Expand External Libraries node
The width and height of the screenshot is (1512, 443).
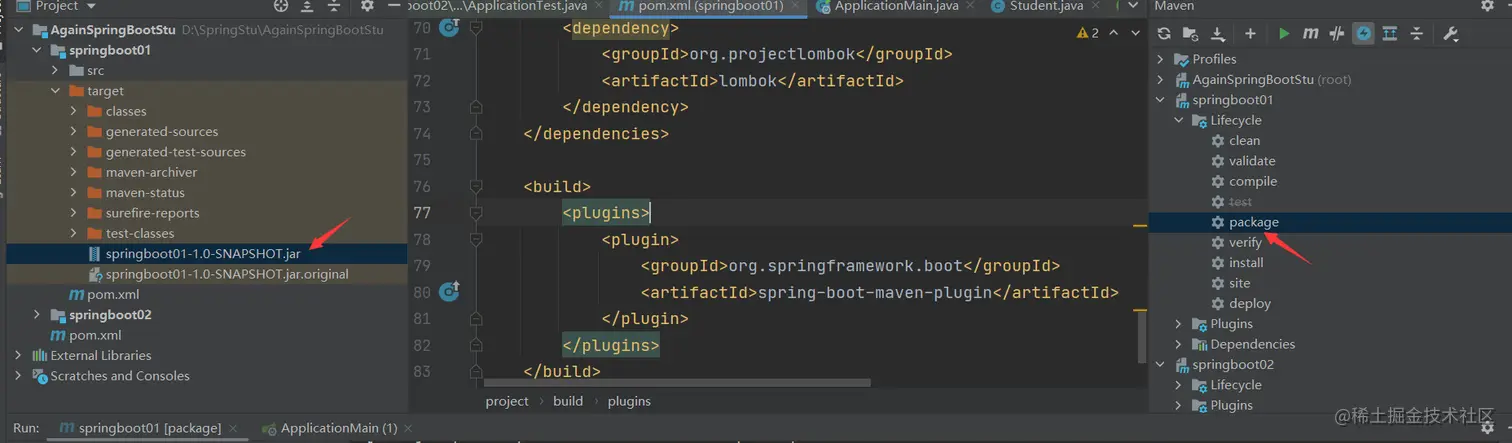(20, 355)
